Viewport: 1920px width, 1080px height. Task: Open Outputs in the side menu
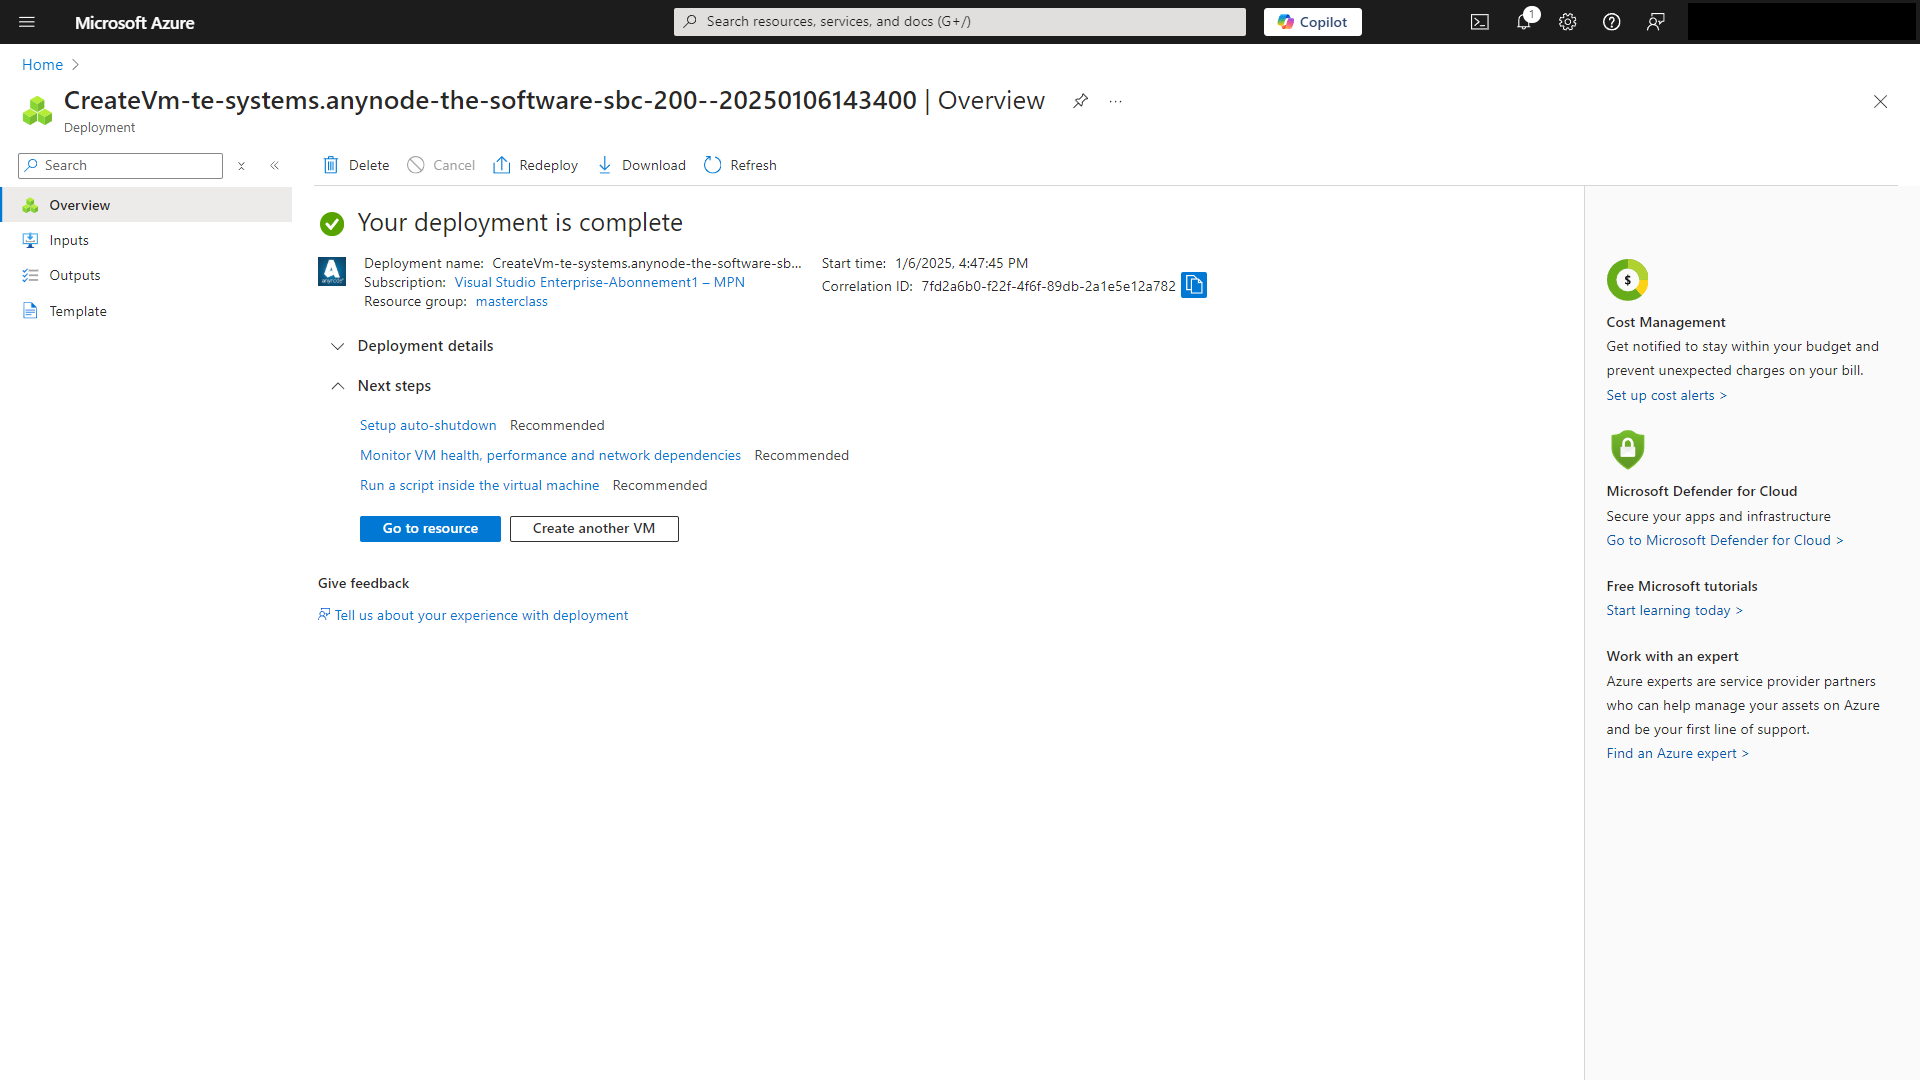[x=146, y=275]
